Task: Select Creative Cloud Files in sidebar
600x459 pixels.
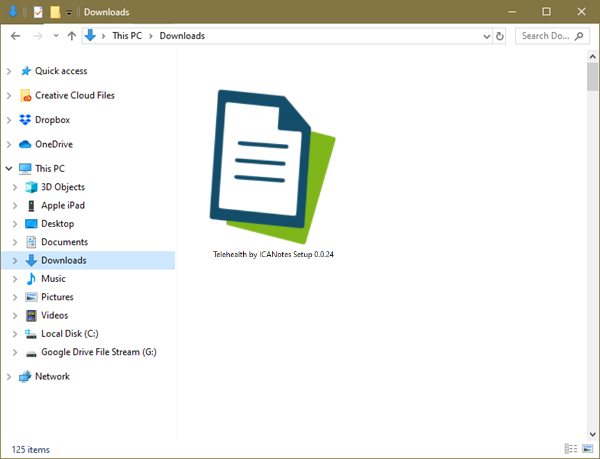Action: (74, 95)
